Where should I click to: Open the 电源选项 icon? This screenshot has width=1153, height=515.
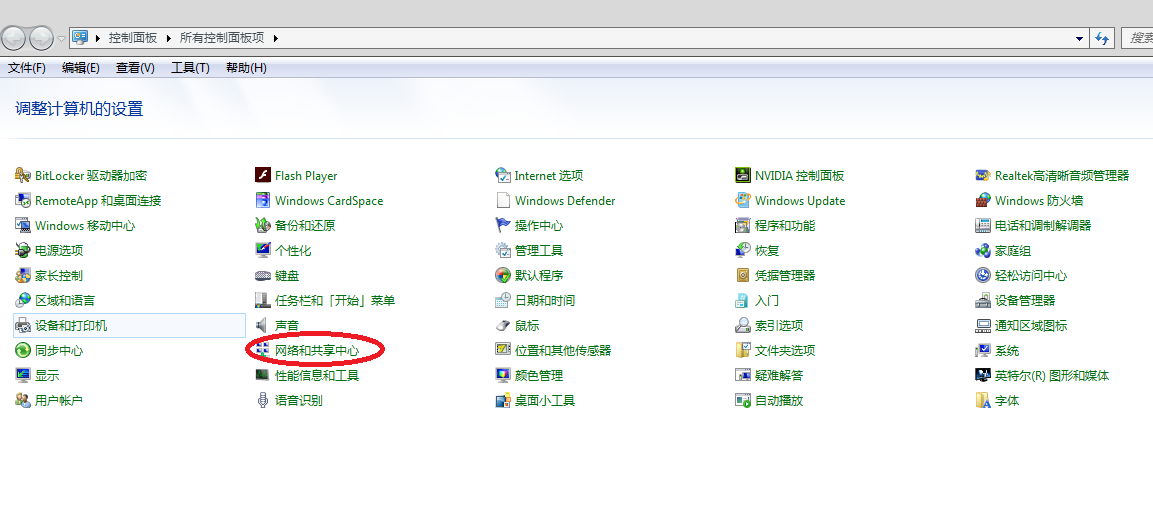click(x=23, y=250)
